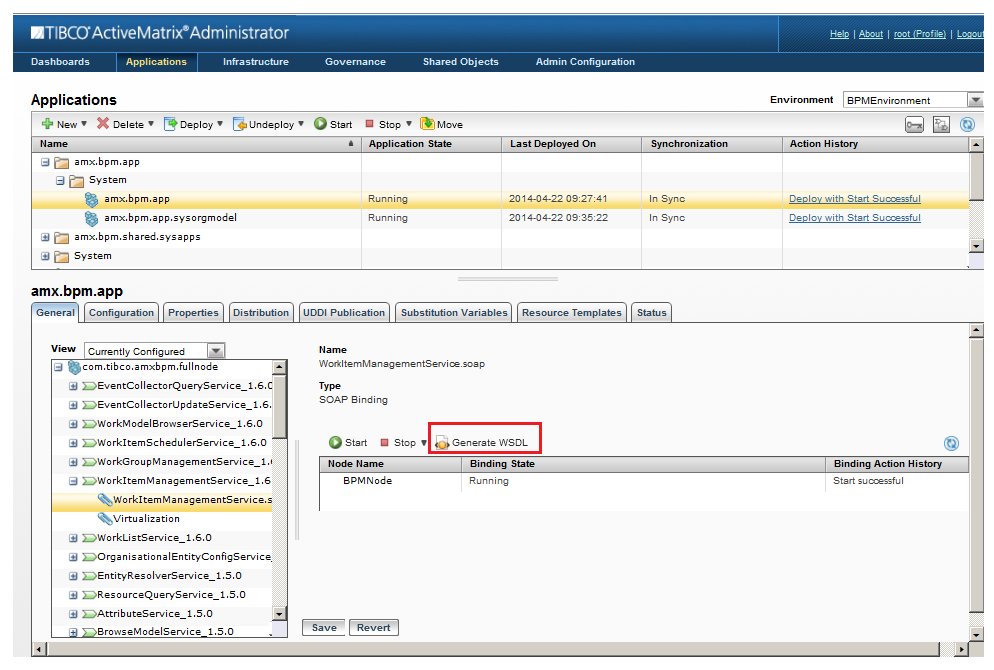Switch to the Configuration tab
994x670 pixels.
(x=121, y=312)
